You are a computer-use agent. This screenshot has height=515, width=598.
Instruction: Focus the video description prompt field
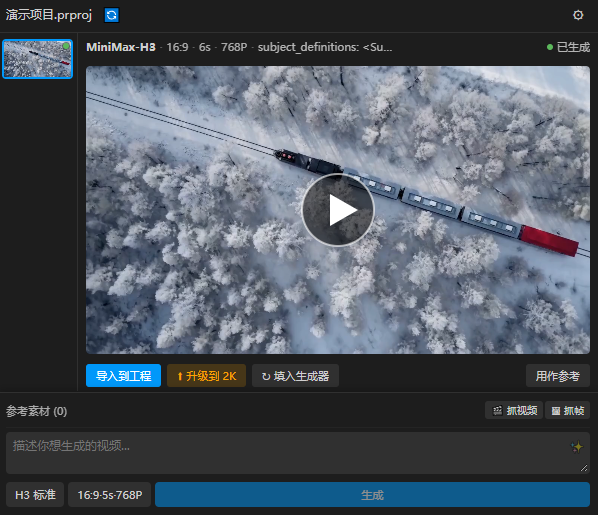(x=297, y=453)
